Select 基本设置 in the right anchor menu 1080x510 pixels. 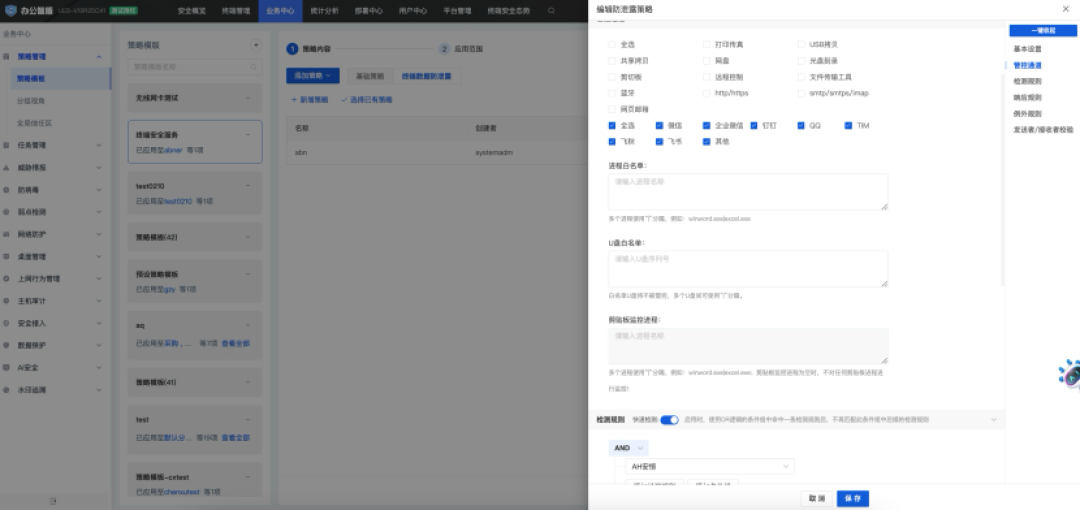(x=1027, y=48)
